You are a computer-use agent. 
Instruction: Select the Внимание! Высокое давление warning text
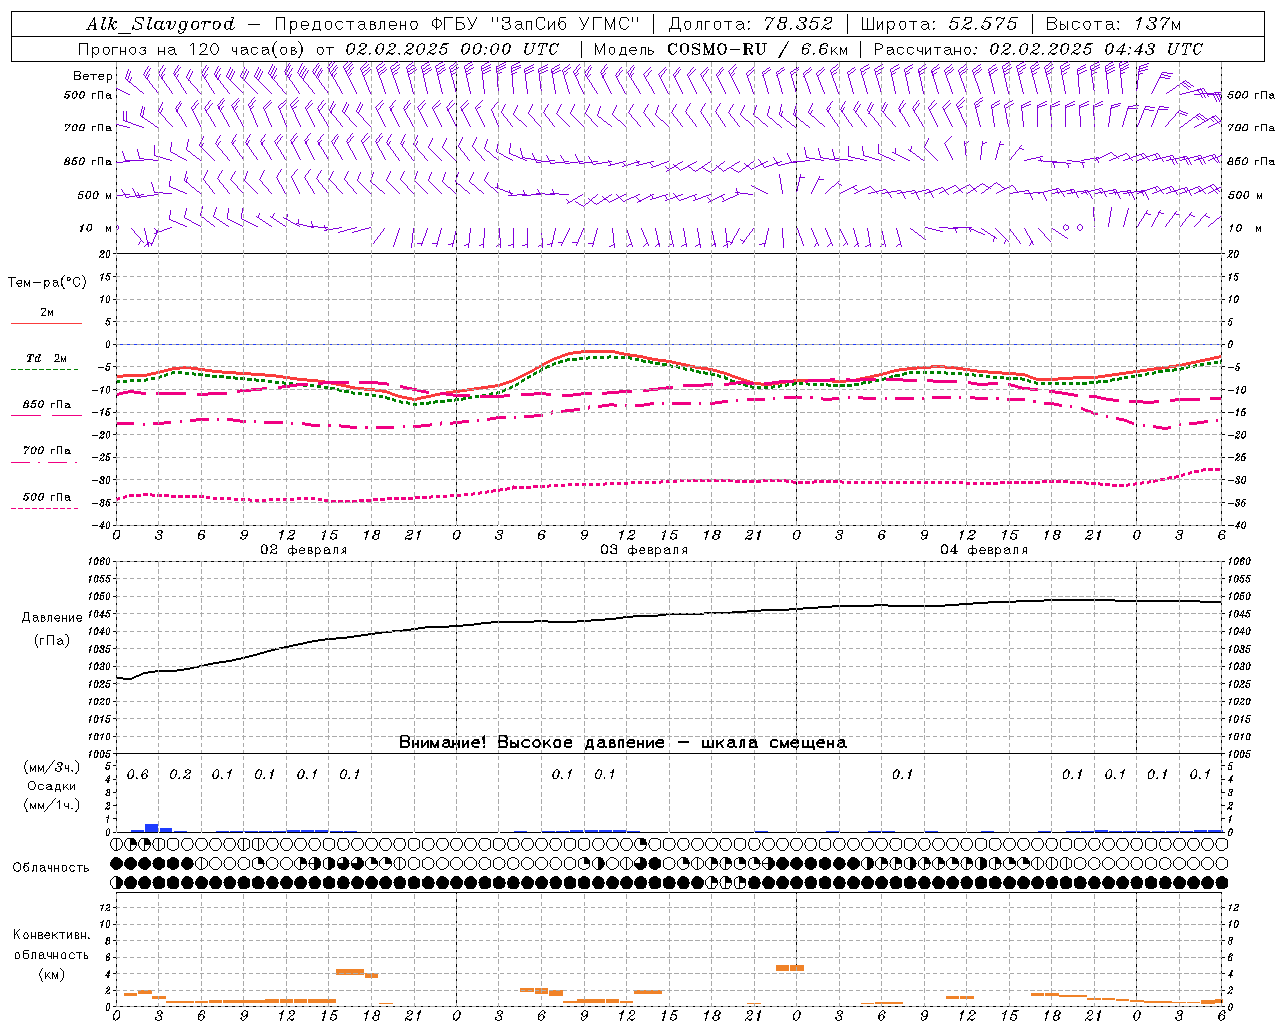pyautogui.click(x=623, y=742)
